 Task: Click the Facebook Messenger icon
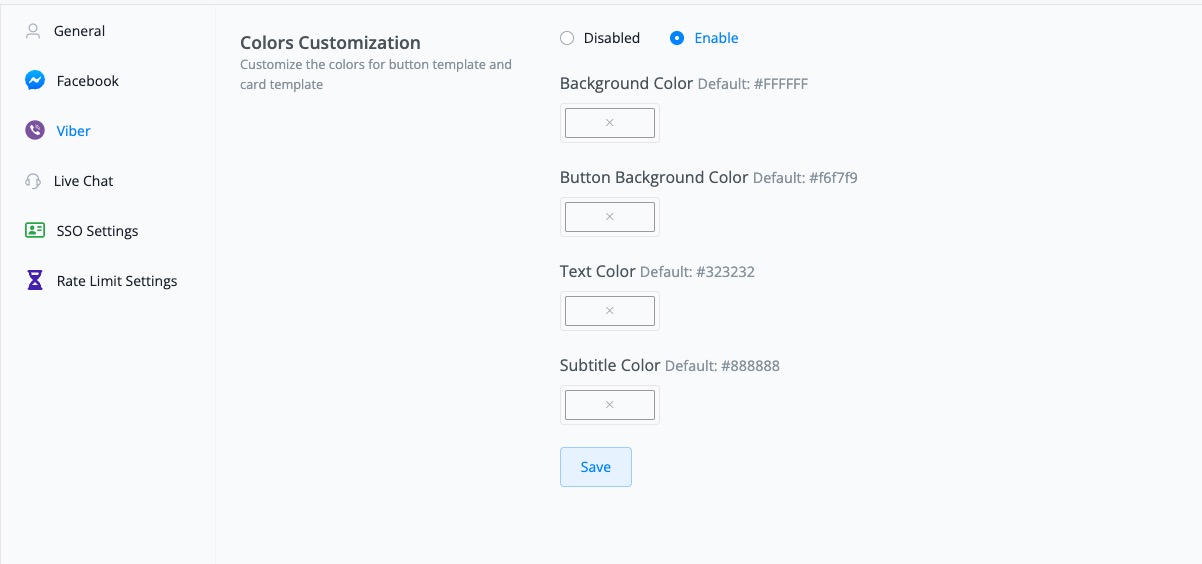[35, 81]
